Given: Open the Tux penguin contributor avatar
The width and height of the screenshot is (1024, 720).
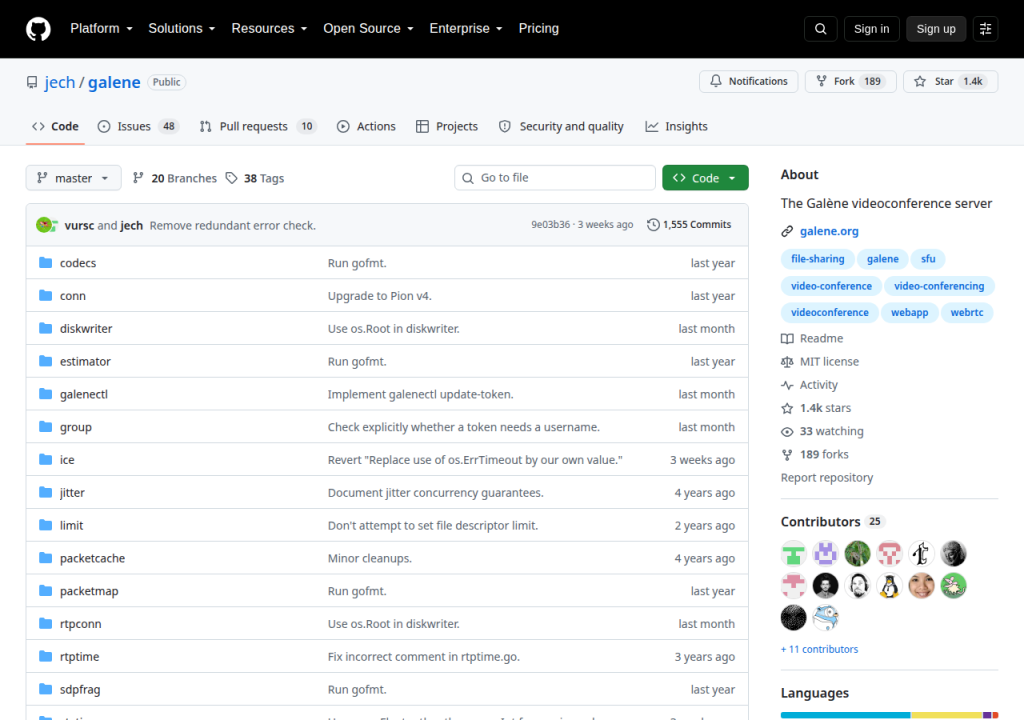Looking at the screenshot, I should point(889,586).
